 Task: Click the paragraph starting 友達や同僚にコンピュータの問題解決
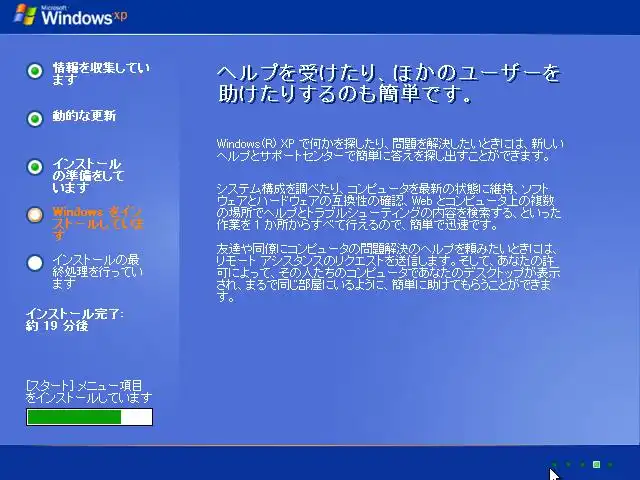coord(388,272)
